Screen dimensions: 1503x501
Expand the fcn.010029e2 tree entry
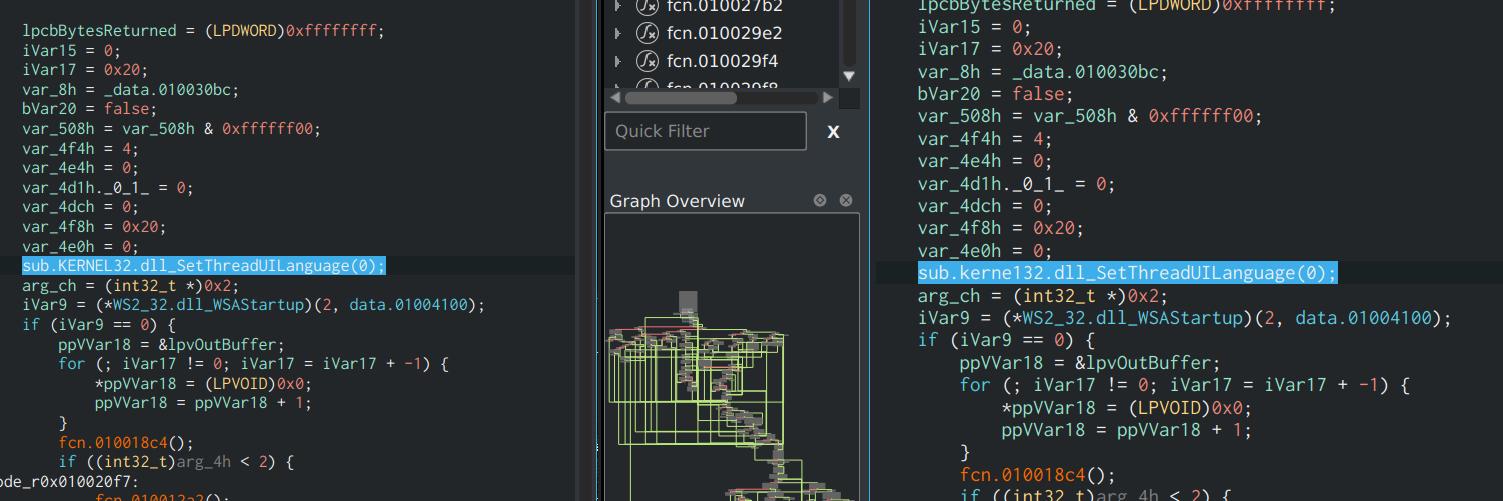click(619, 33)
